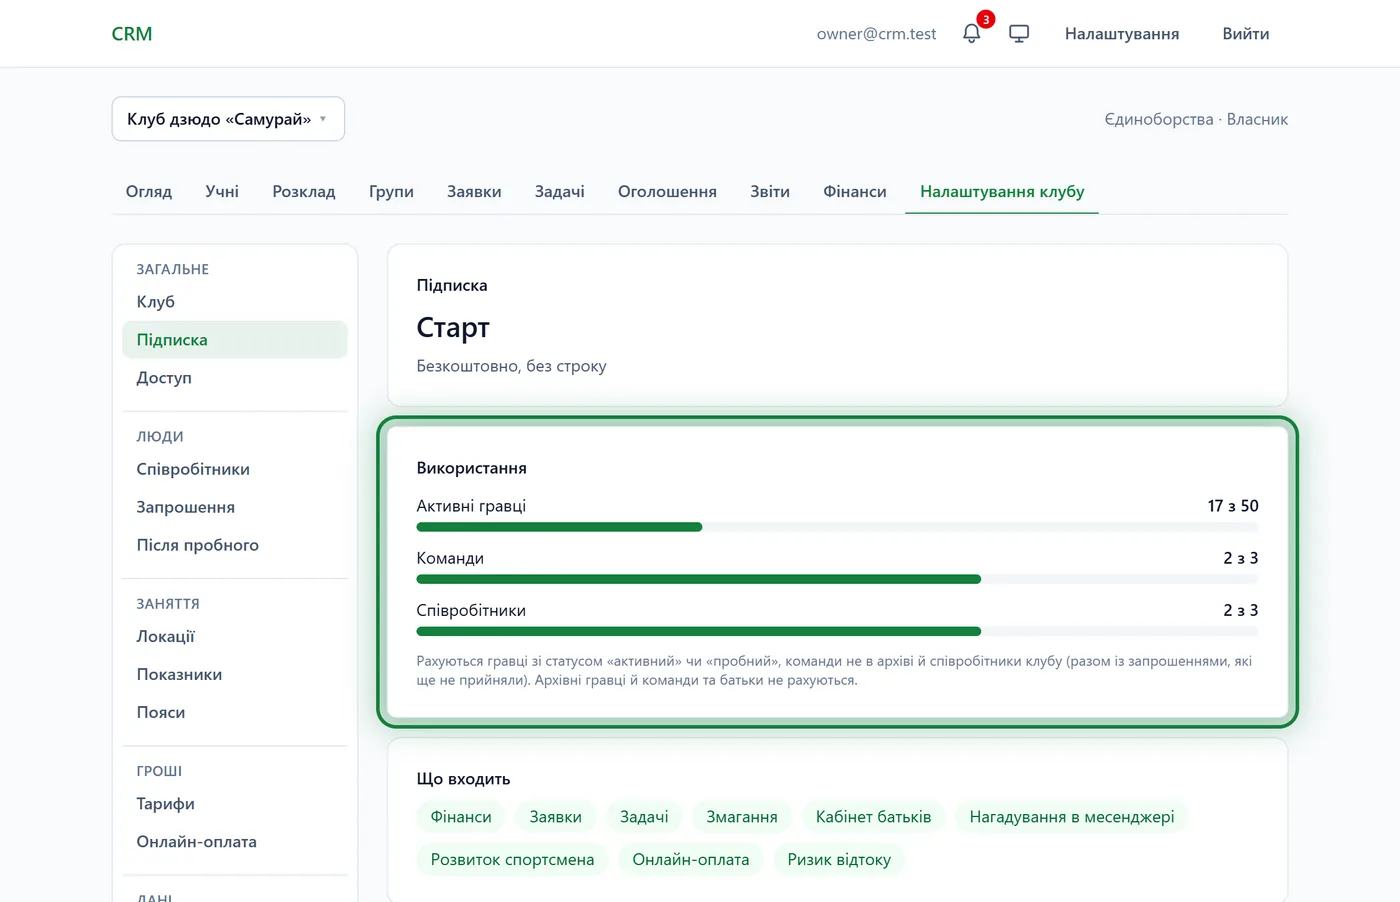1400x902 pixels.
Task: Go to Запрошення in the sidebar
Action: click(235, 507)
